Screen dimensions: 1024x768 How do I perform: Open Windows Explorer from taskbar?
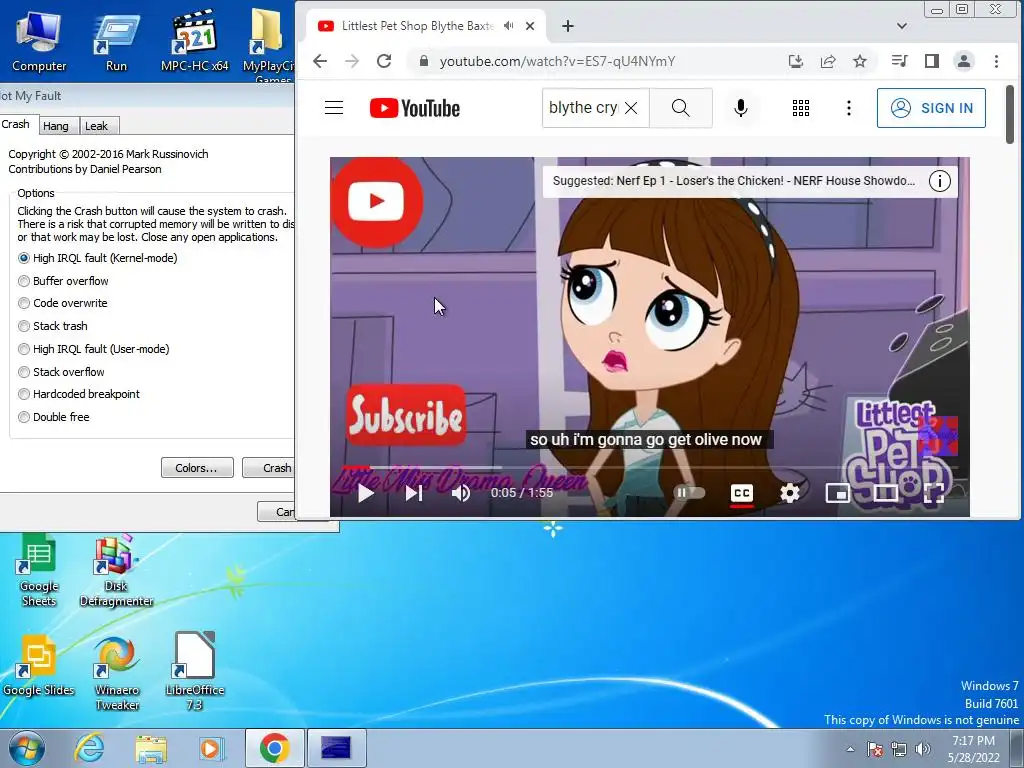click(151, 748)
